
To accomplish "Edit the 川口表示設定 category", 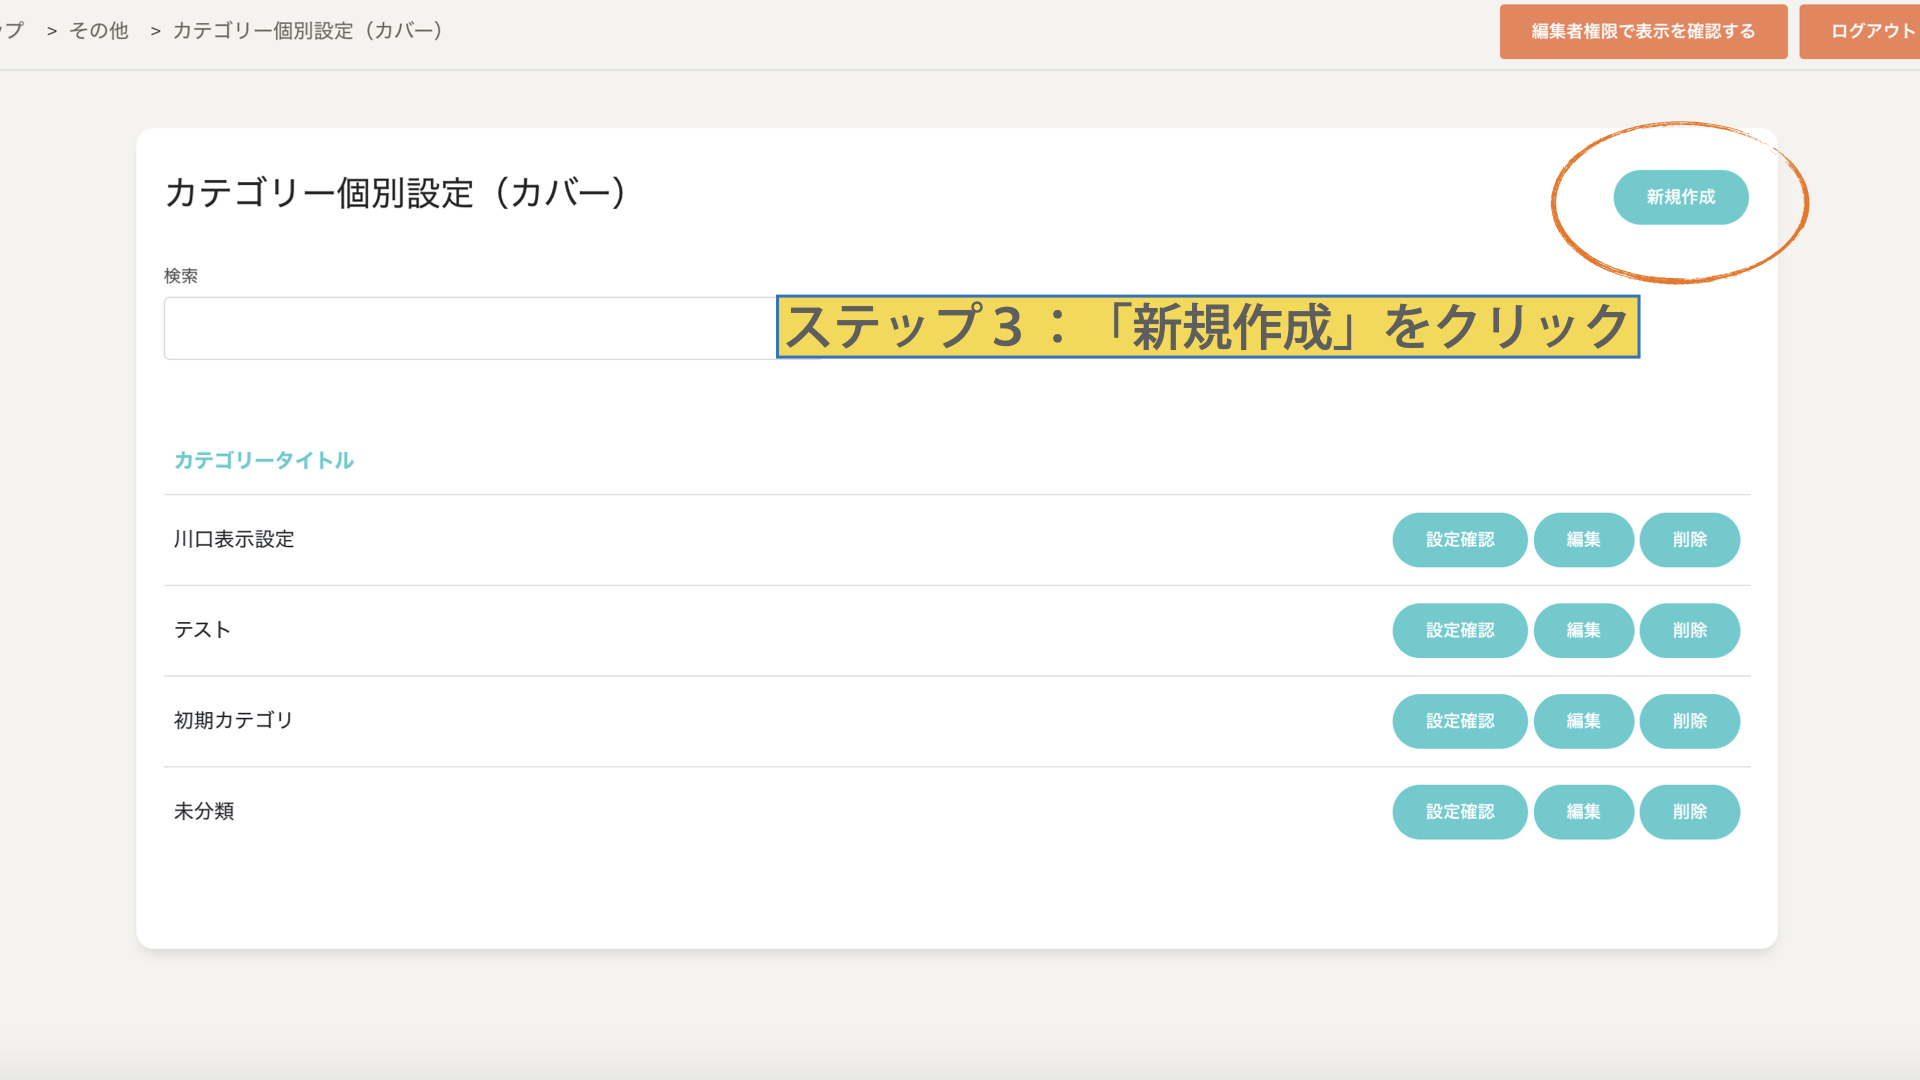I will coord(1583,540).
